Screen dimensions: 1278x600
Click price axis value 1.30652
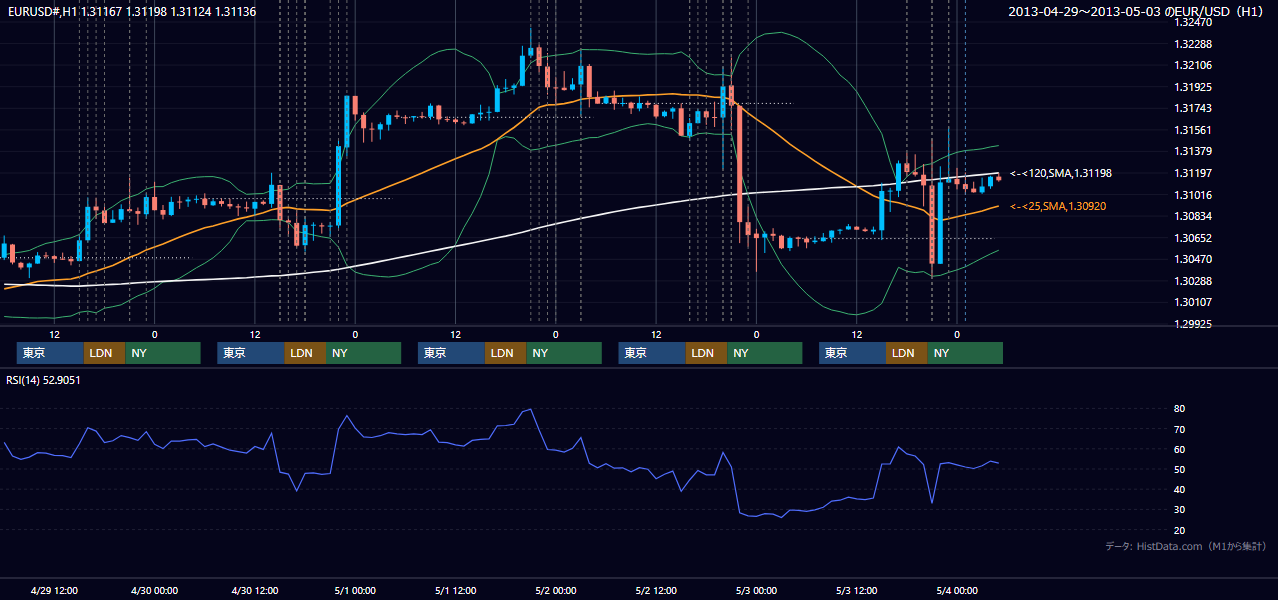click(x=1194, y=238)
